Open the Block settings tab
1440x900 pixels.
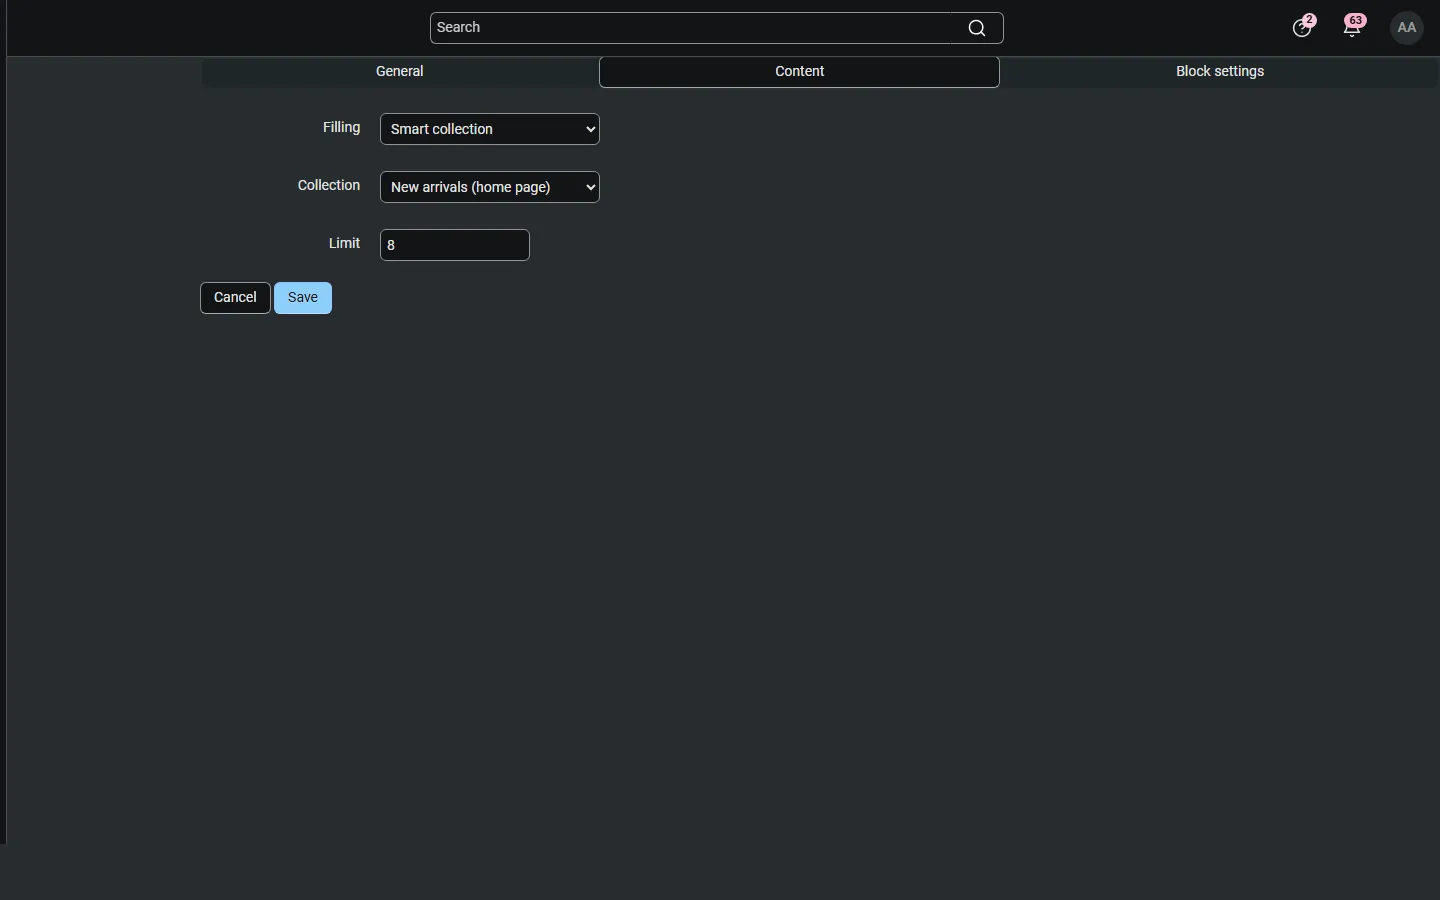point(1220,72)
